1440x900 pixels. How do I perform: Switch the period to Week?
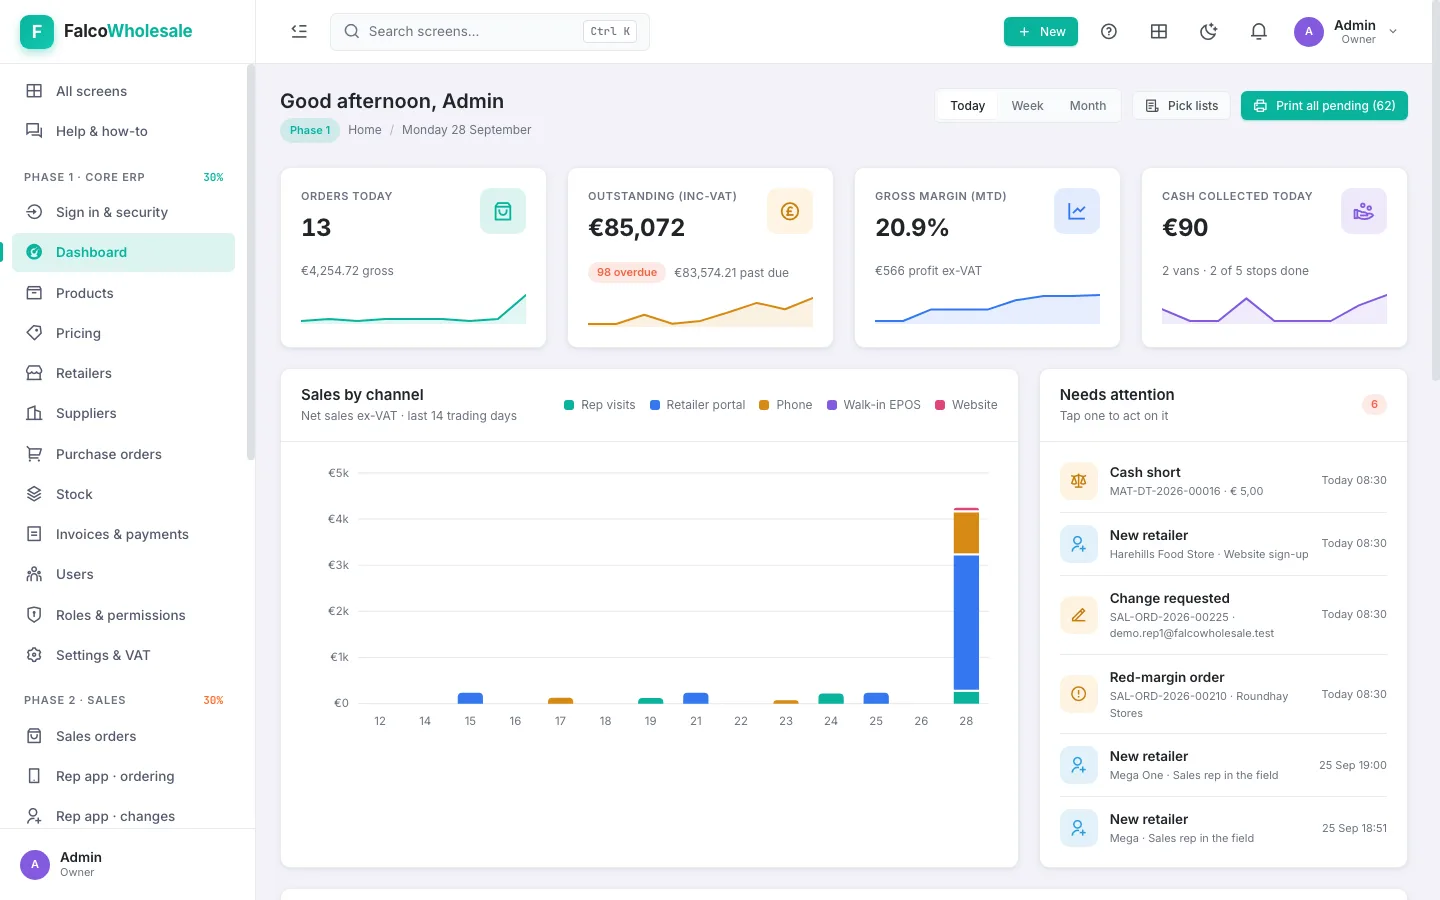pos(1027,106)
